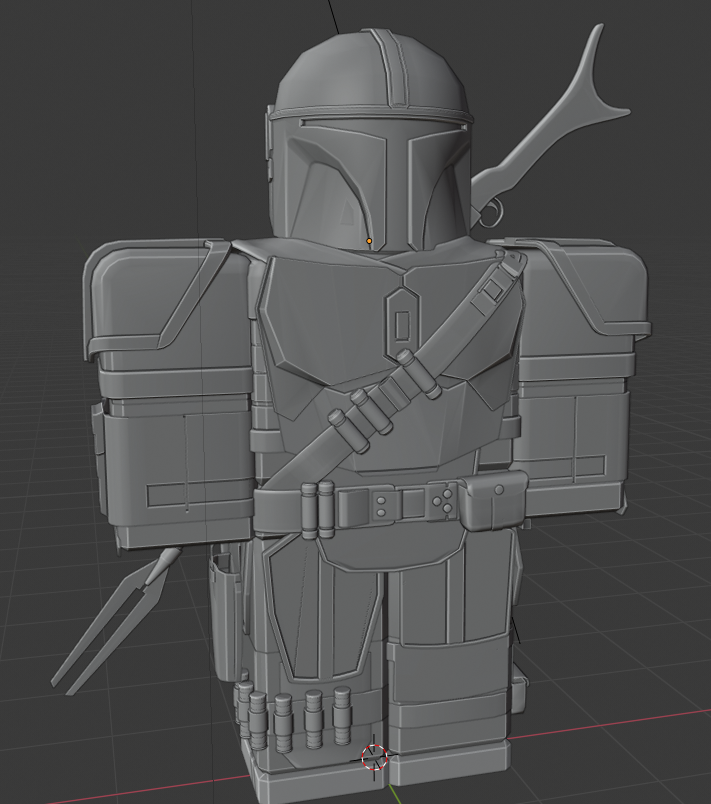The image size is (711, 804).
Task: Select the rifle slung behind the shoulder
Action: [551, 126]
